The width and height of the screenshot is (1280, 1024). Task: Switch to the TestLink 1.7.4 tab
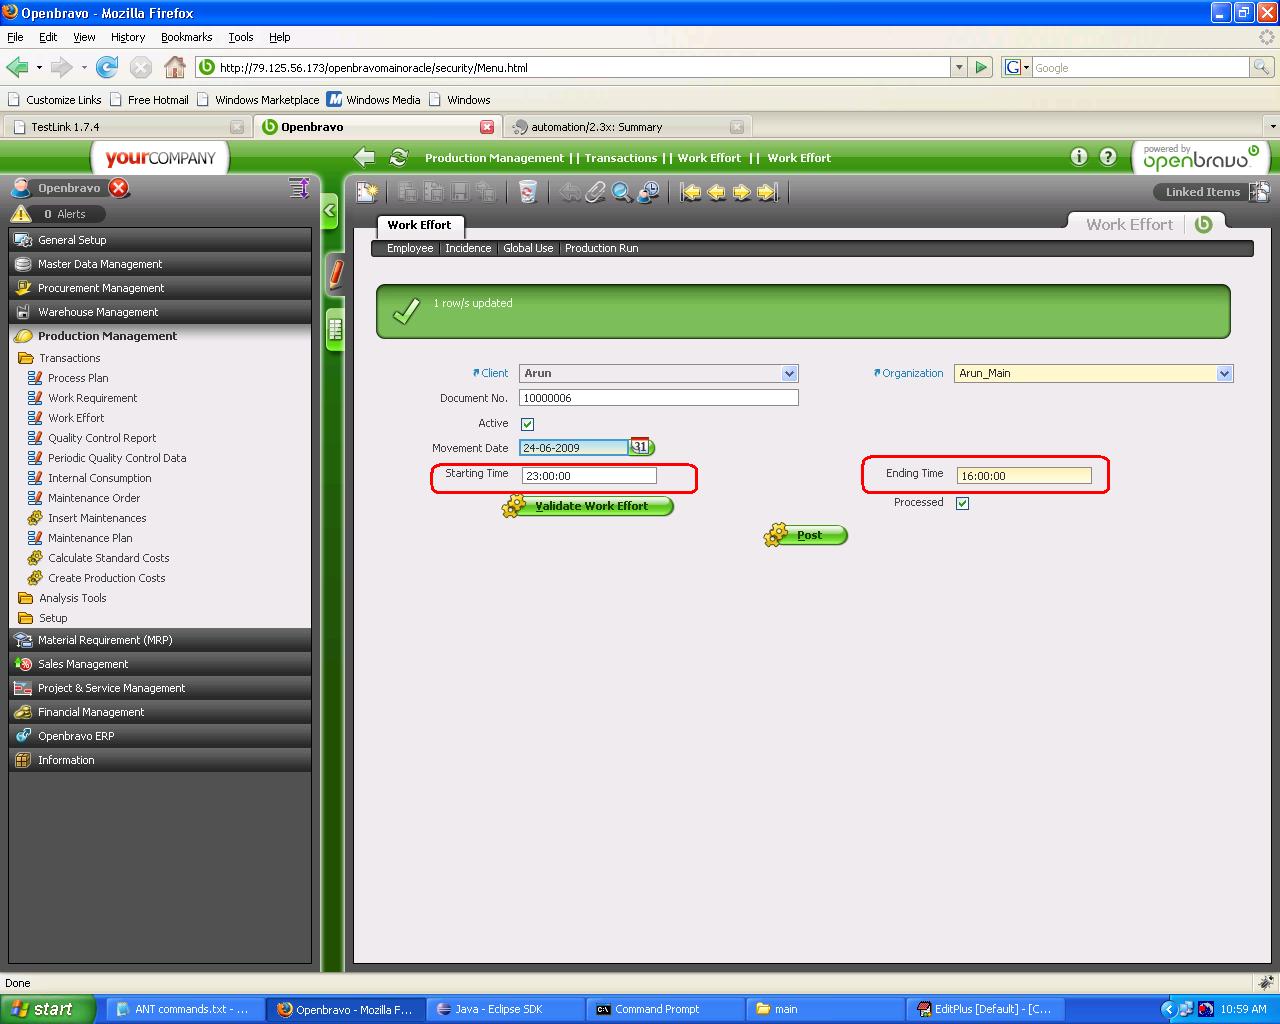(x=126, y=127)
